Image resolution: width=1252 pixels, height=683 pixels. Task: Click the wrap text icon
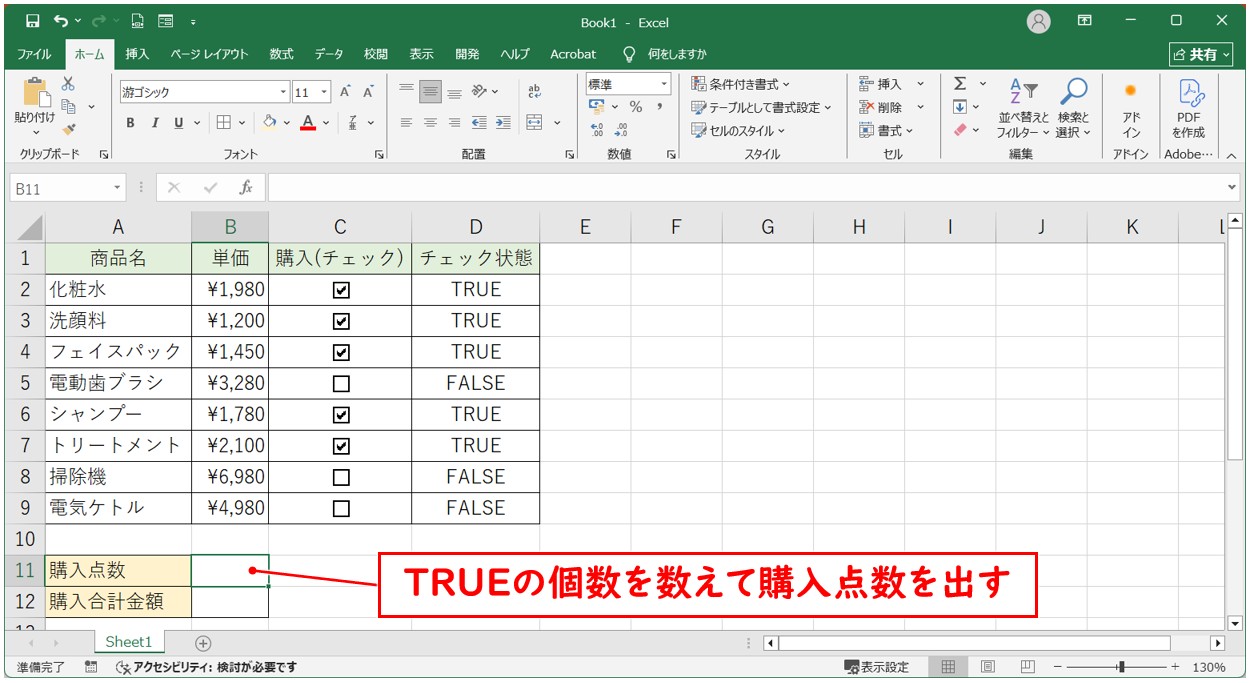[534, 92]
